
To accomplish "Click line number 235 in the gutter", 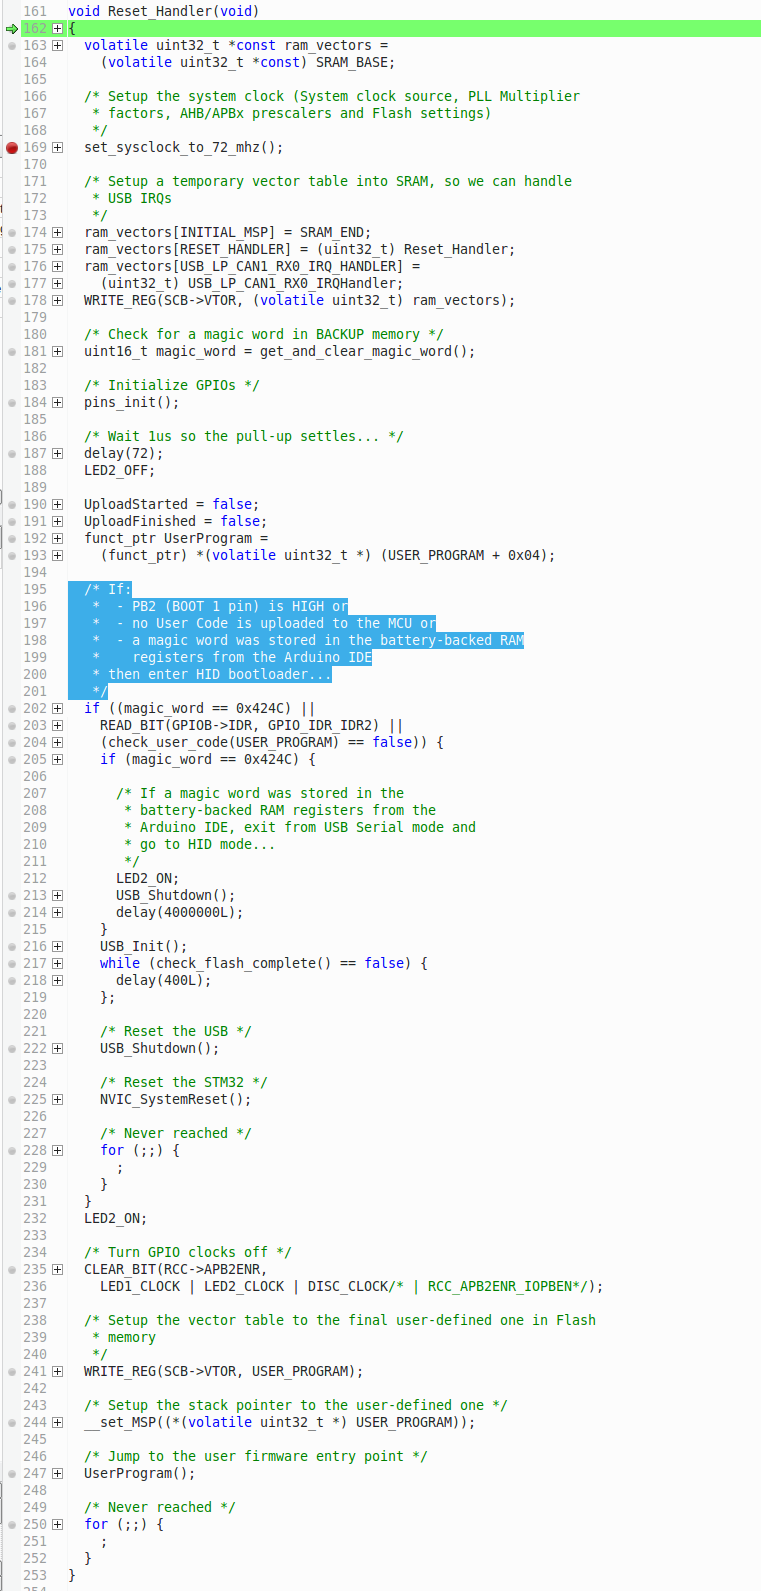I will coord(35,1270).
